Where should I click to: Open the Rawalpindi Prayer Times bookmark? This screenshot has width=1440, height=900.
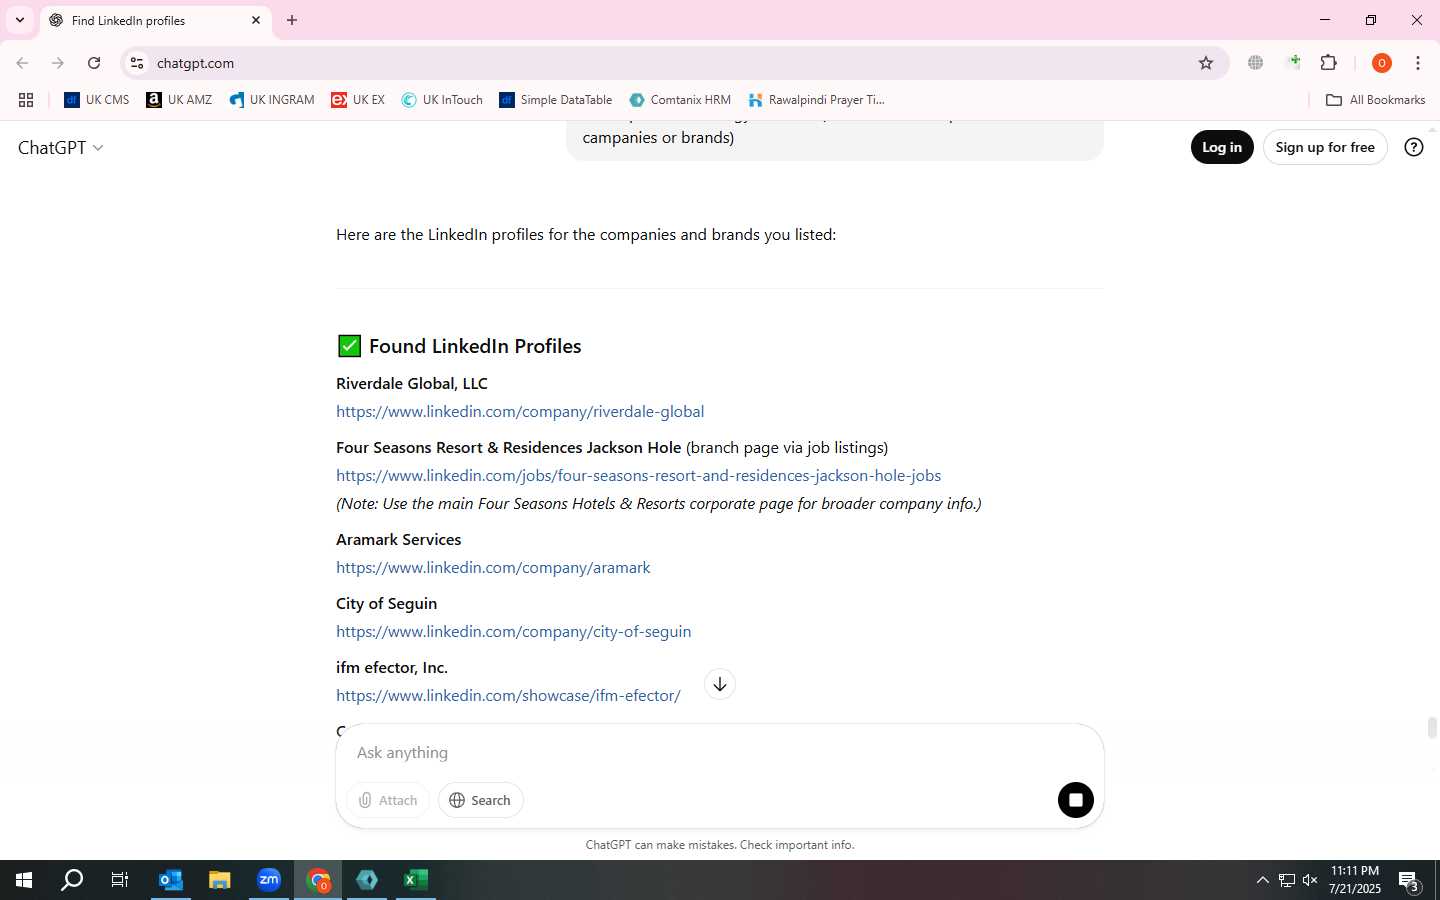[x=816, y=100]
